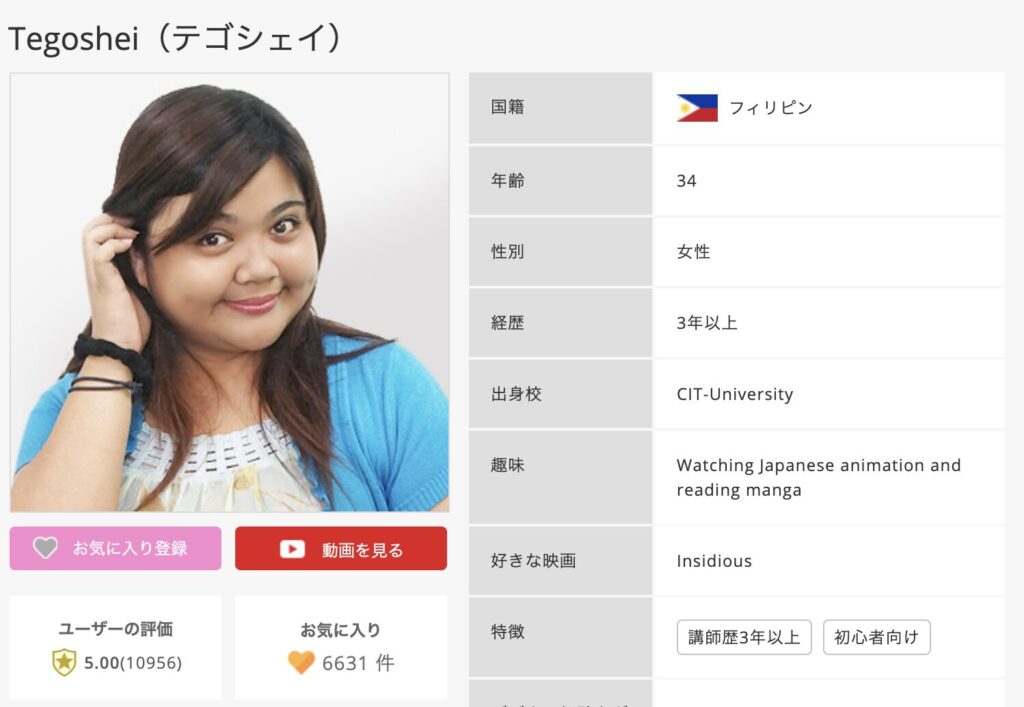This screenshot has width=1024, height=707.
Task: Click the フィリピン nationality text
Action: pos(771,108)
